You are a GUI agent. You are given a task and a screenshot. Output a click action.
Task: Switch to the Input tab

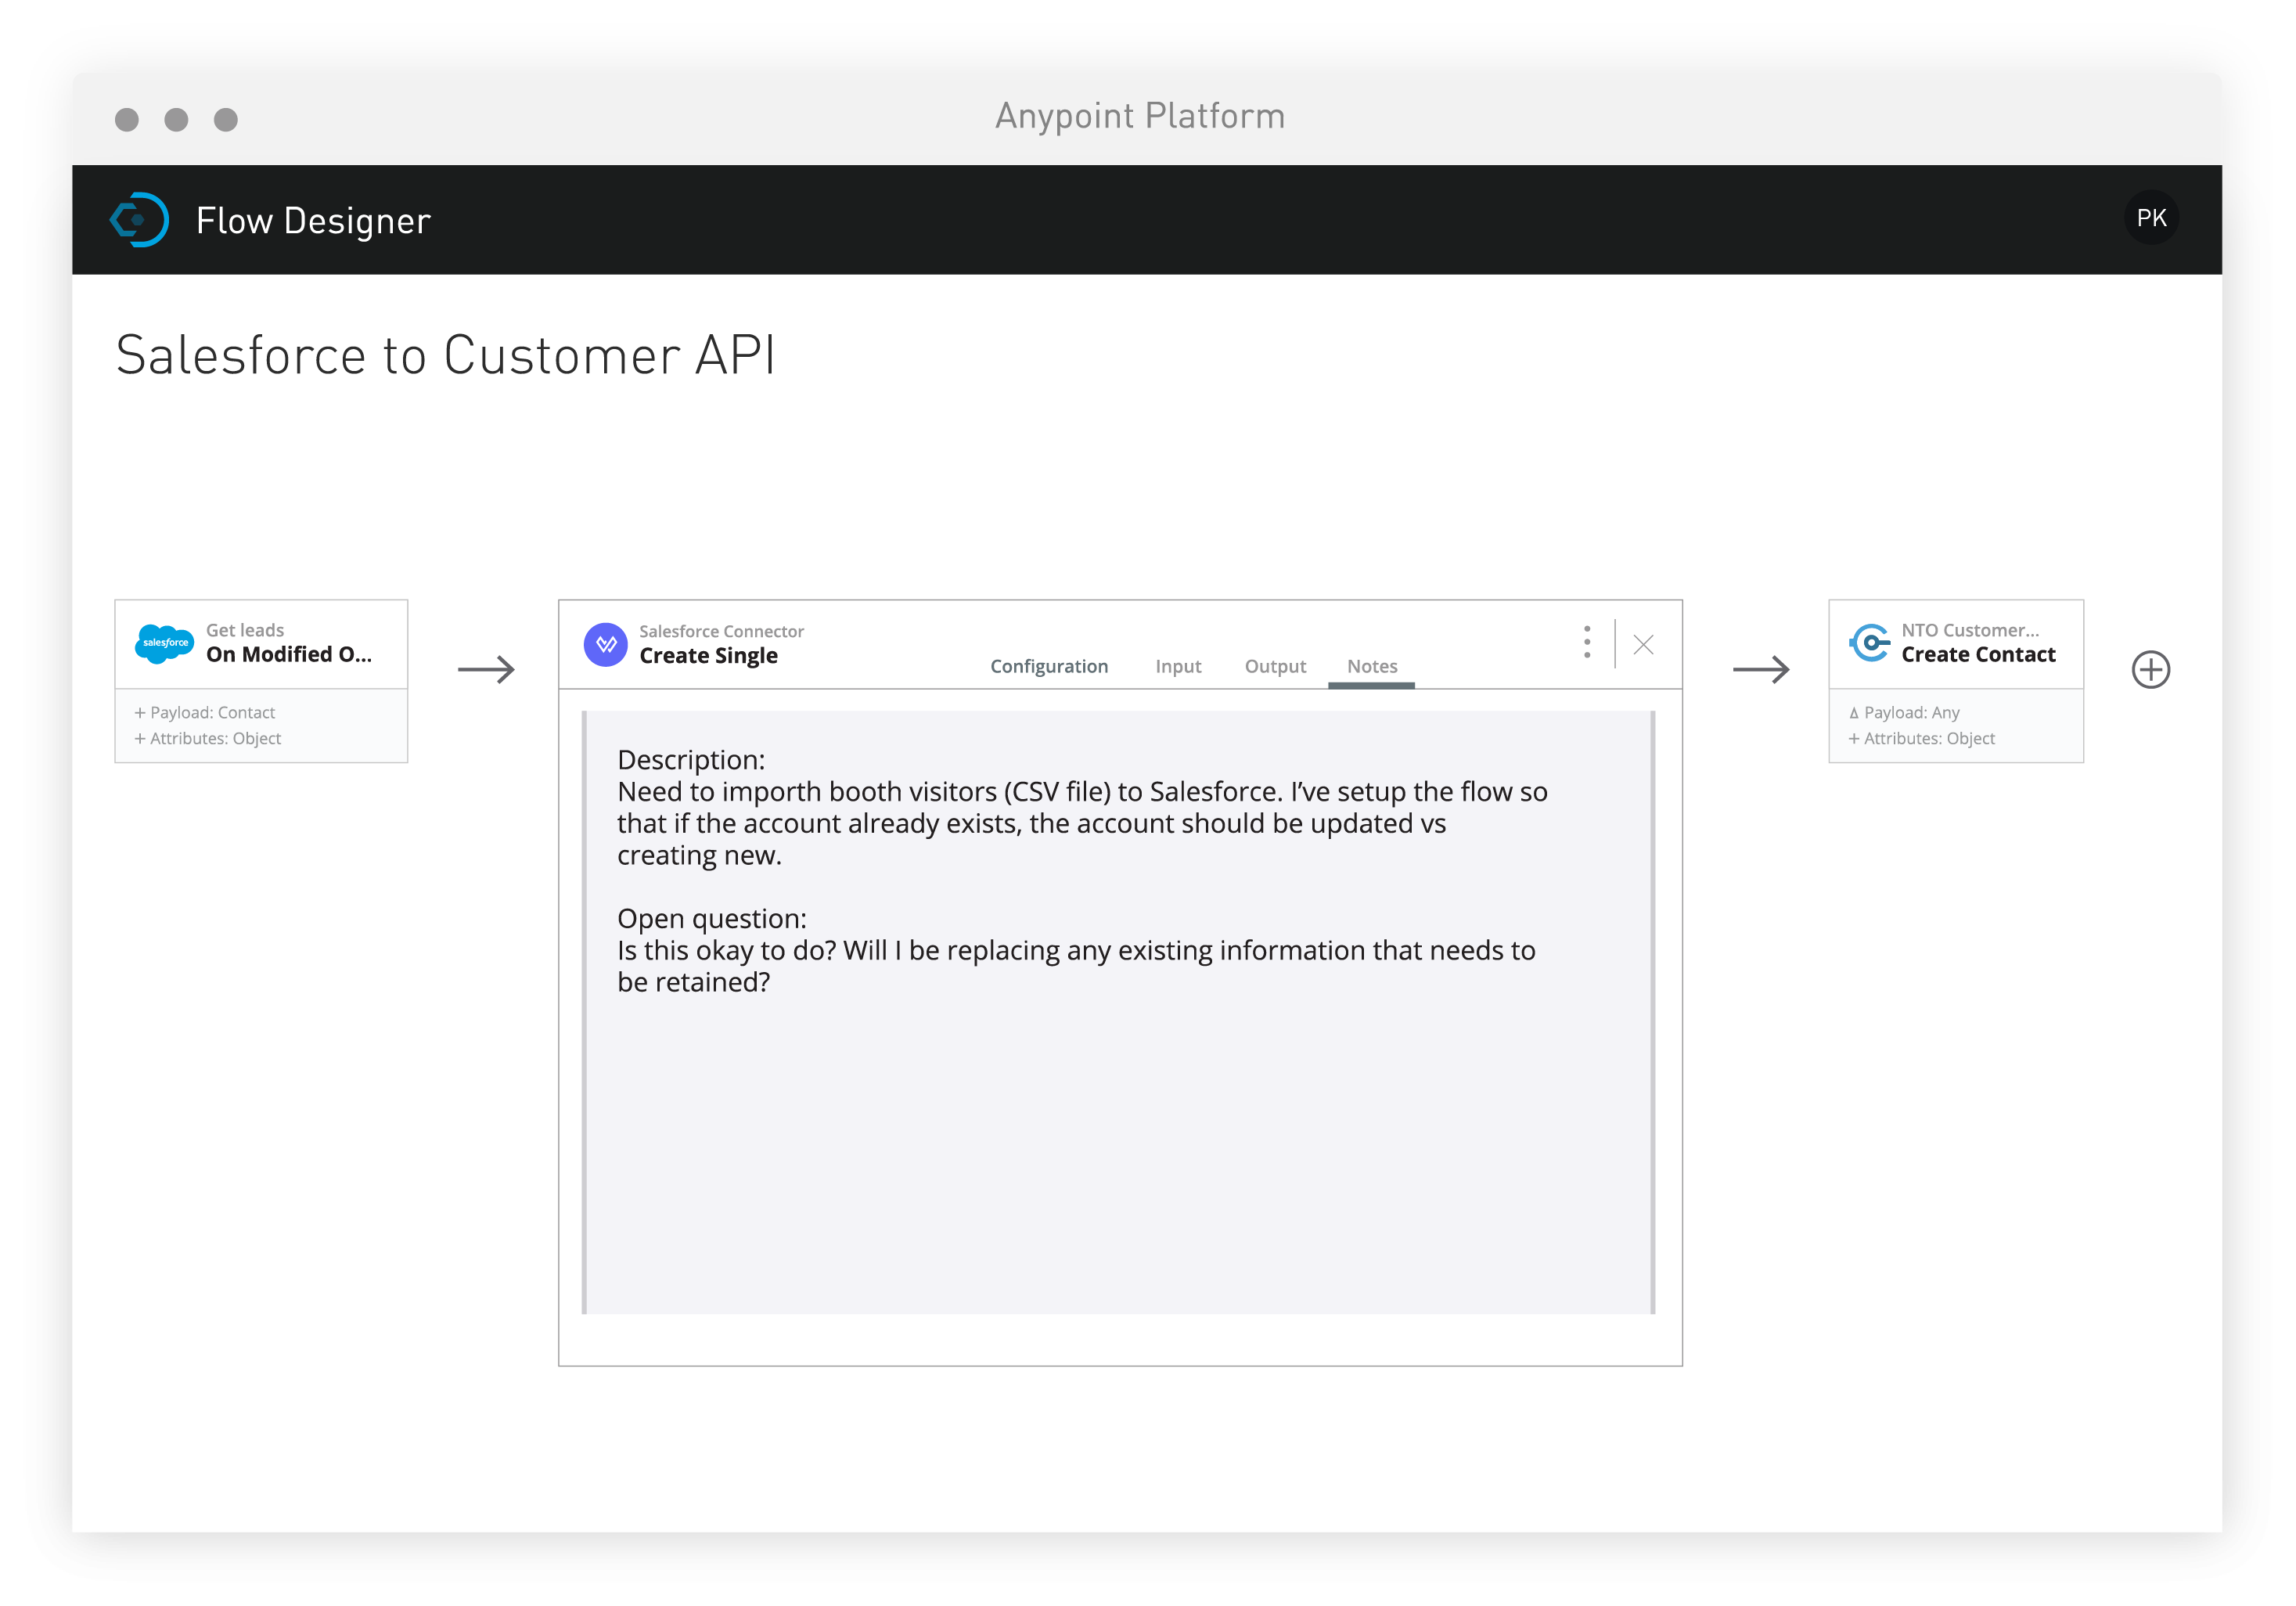click(1178, 666)
